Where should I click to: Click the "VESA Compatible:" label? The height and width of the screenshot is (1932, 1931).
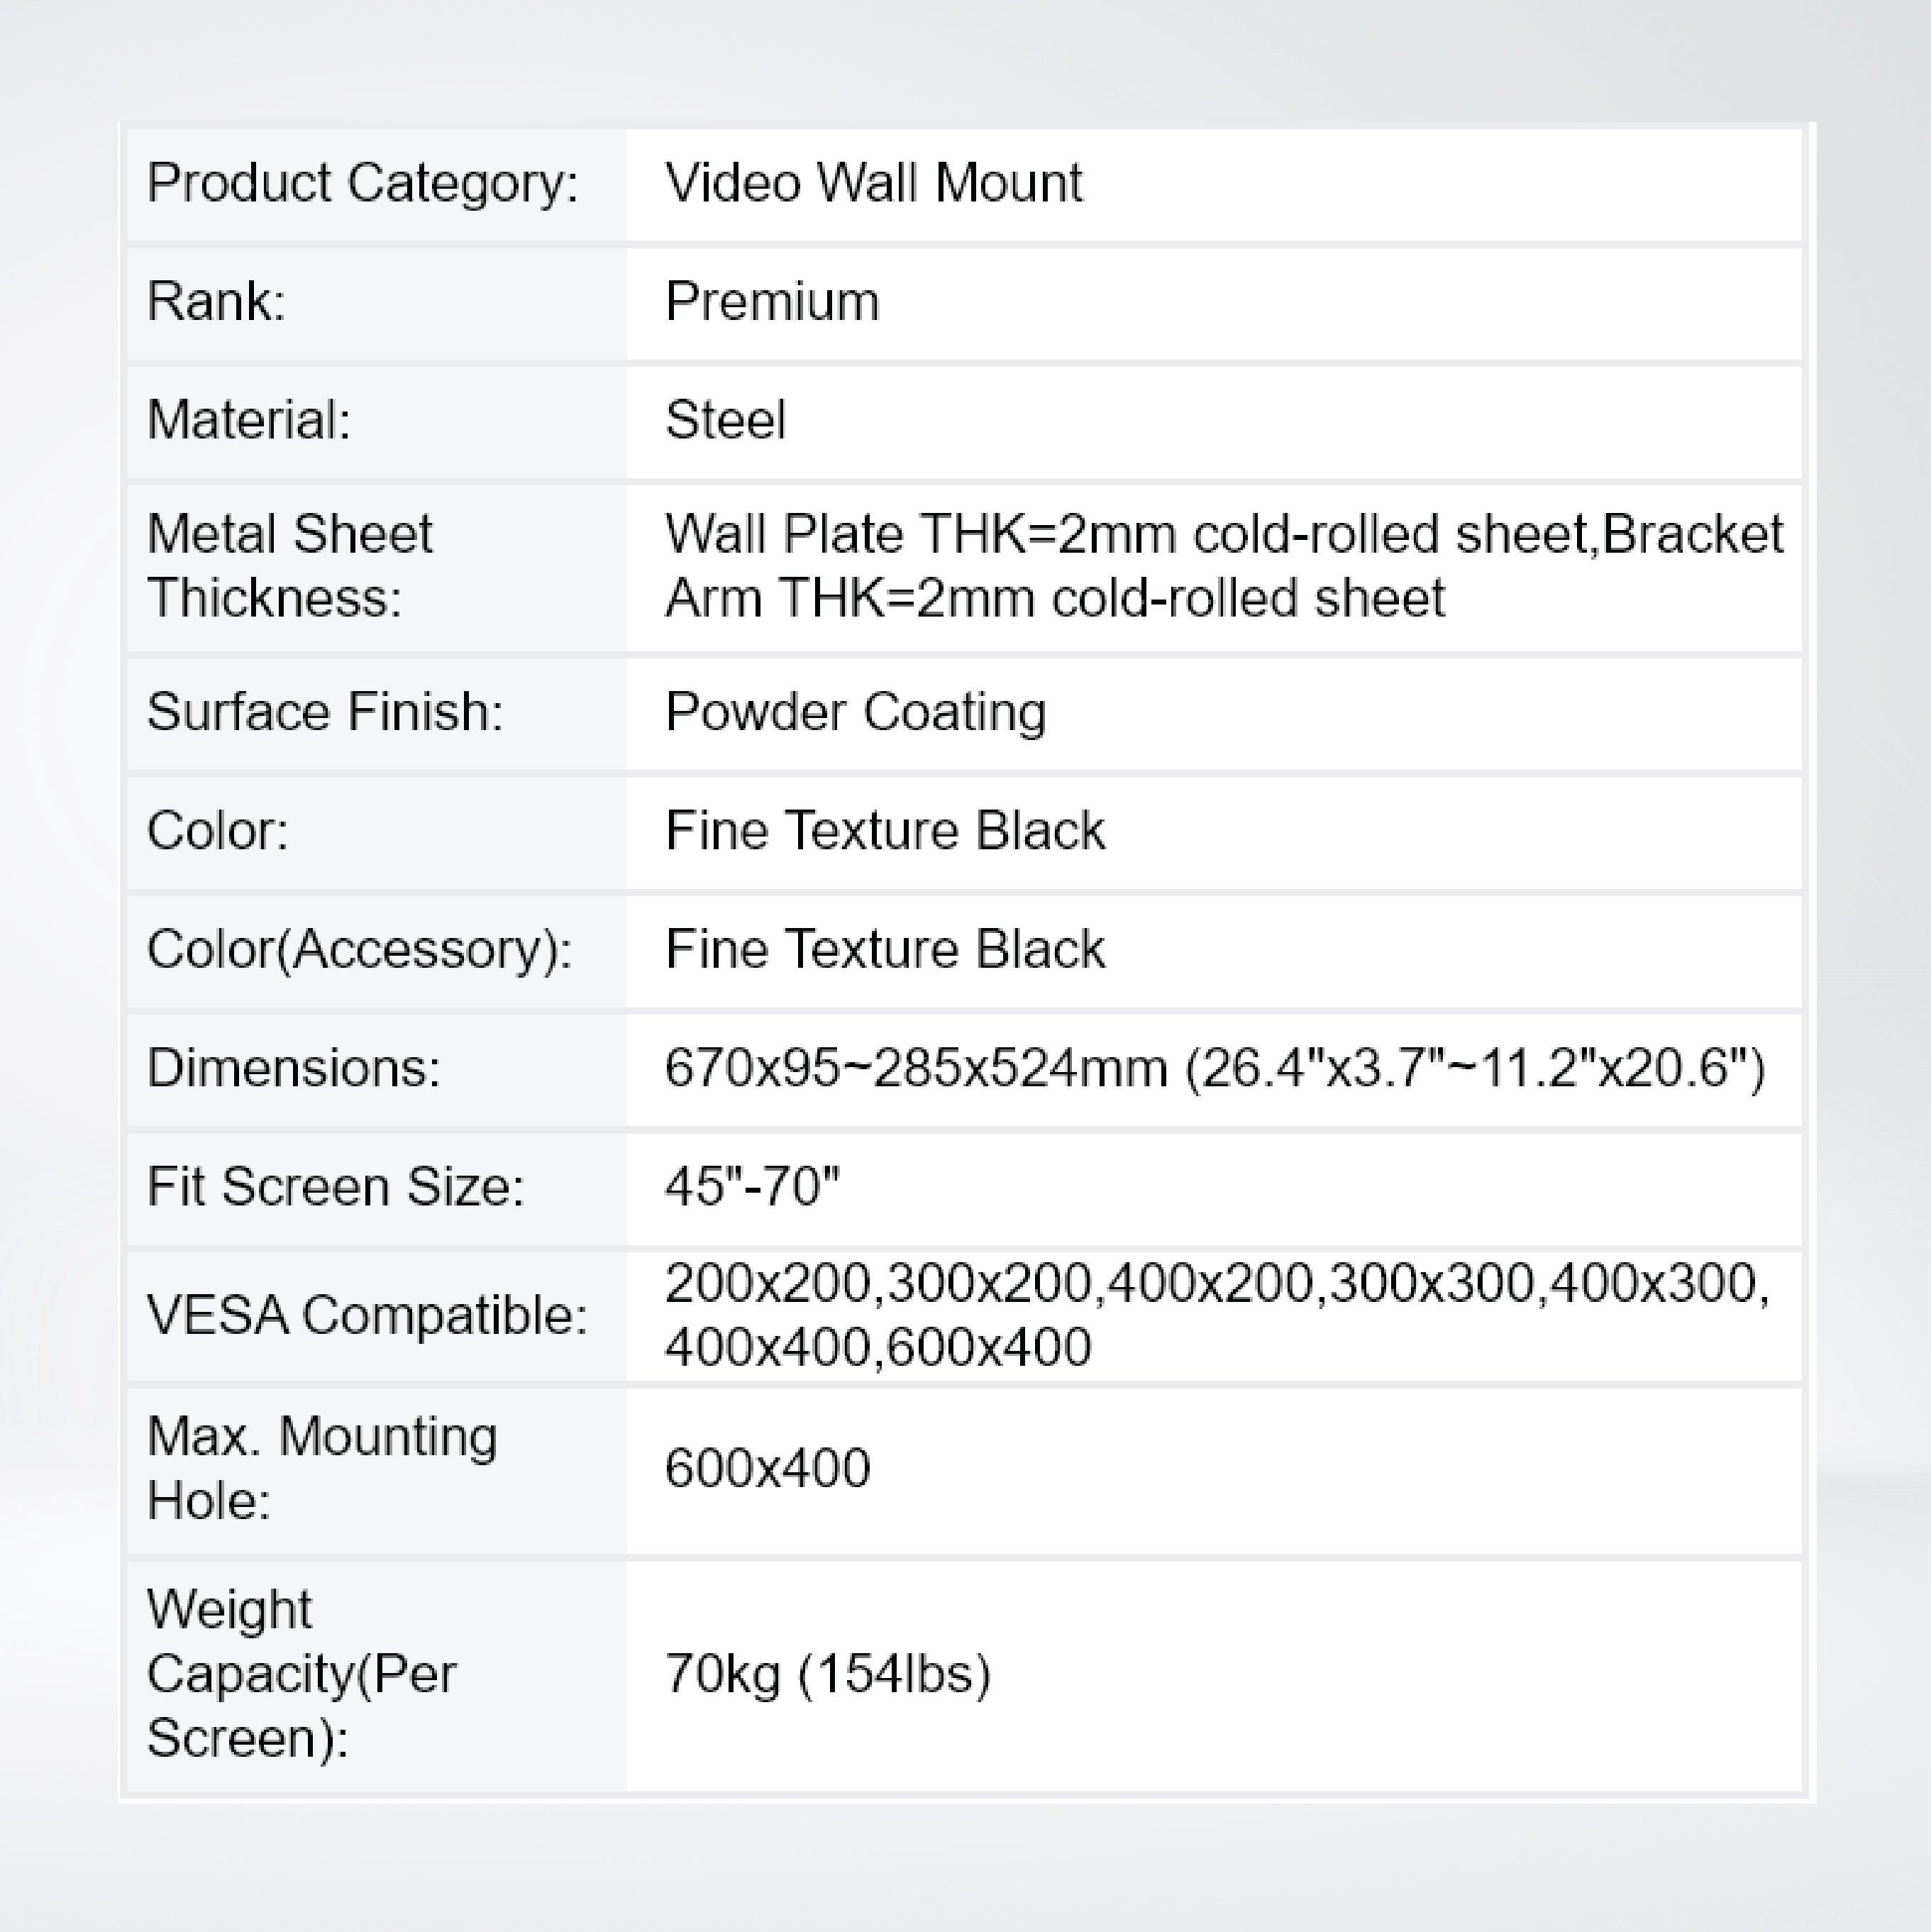(366, 1315)
